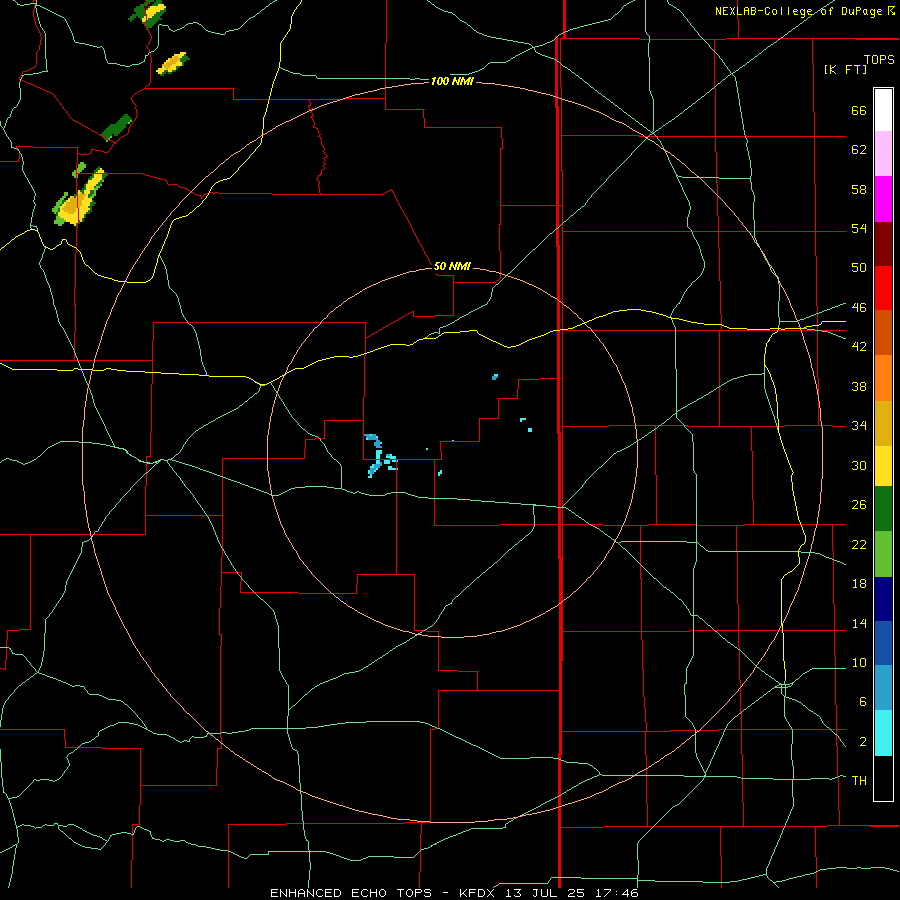Click the '58' legend value
900x900 pixels.
click(859, 189)
